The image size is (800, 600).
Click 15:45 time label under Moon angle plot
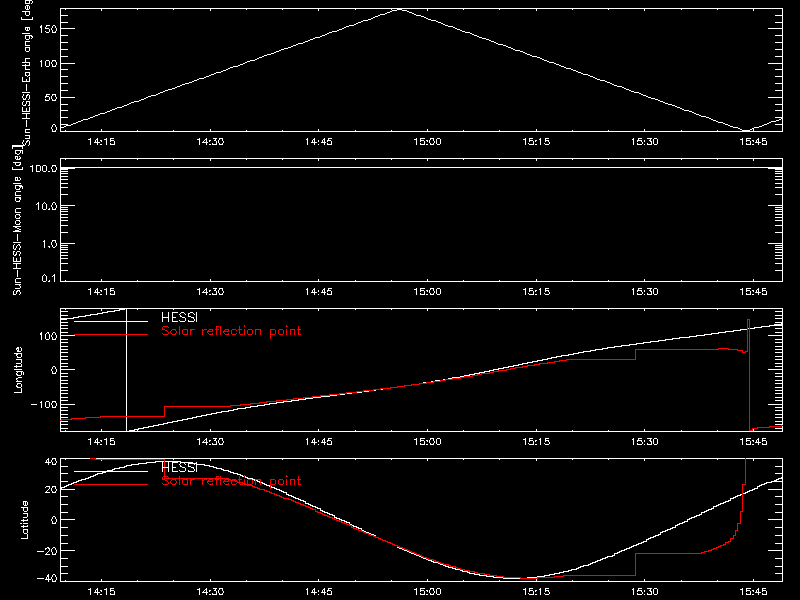click(754, 292)
